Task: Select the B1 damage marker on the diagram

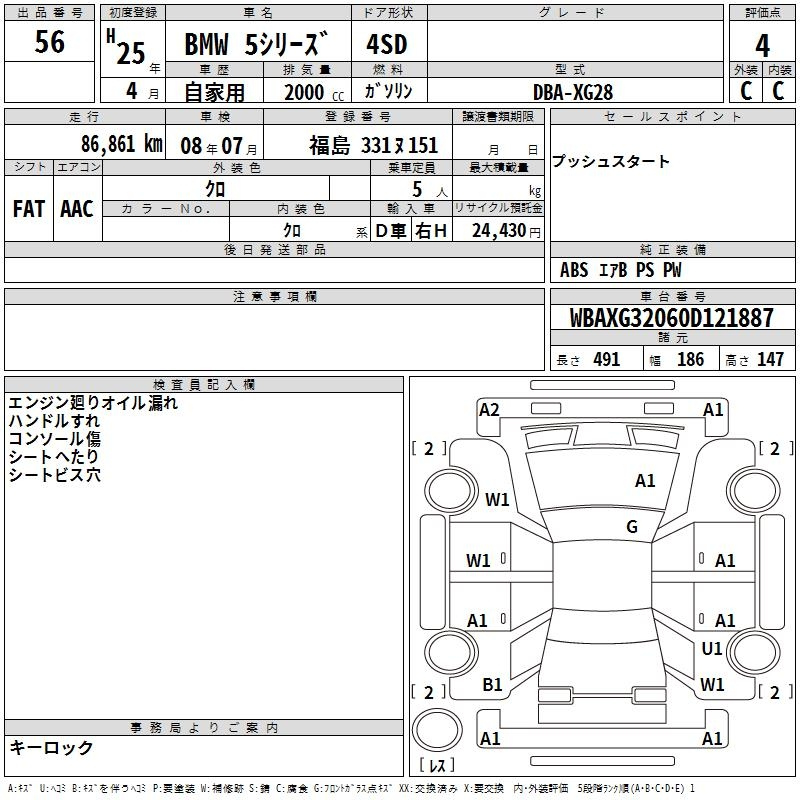Action: click(492, 685)
